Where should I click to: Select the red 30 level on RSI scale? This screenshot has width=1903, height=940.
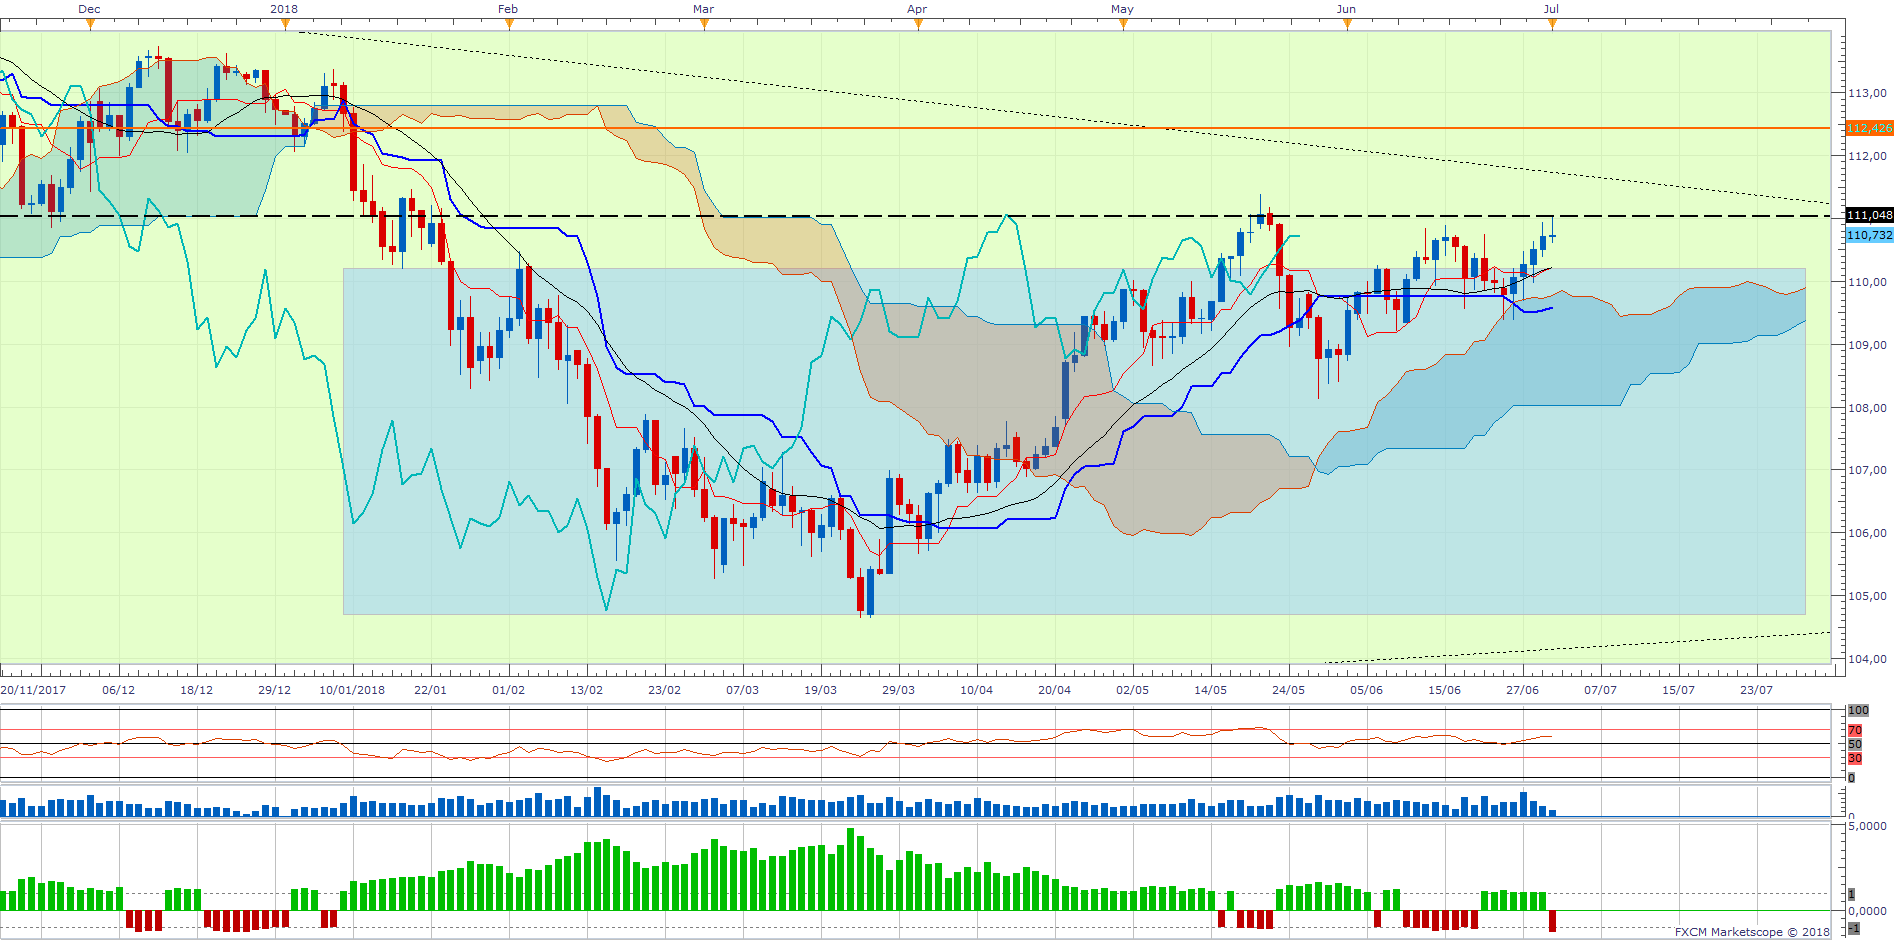(x=1855, y=758)
